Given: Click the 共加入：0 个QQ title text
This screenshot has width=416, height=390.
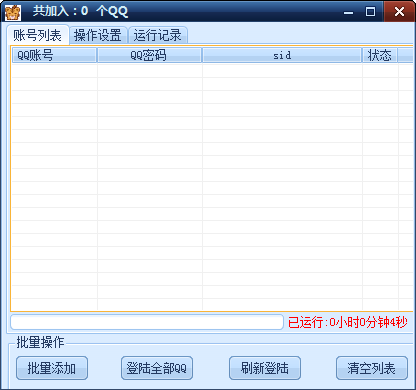Looking at the screenshot, I should pyautogui.click(x=80, y=11).
